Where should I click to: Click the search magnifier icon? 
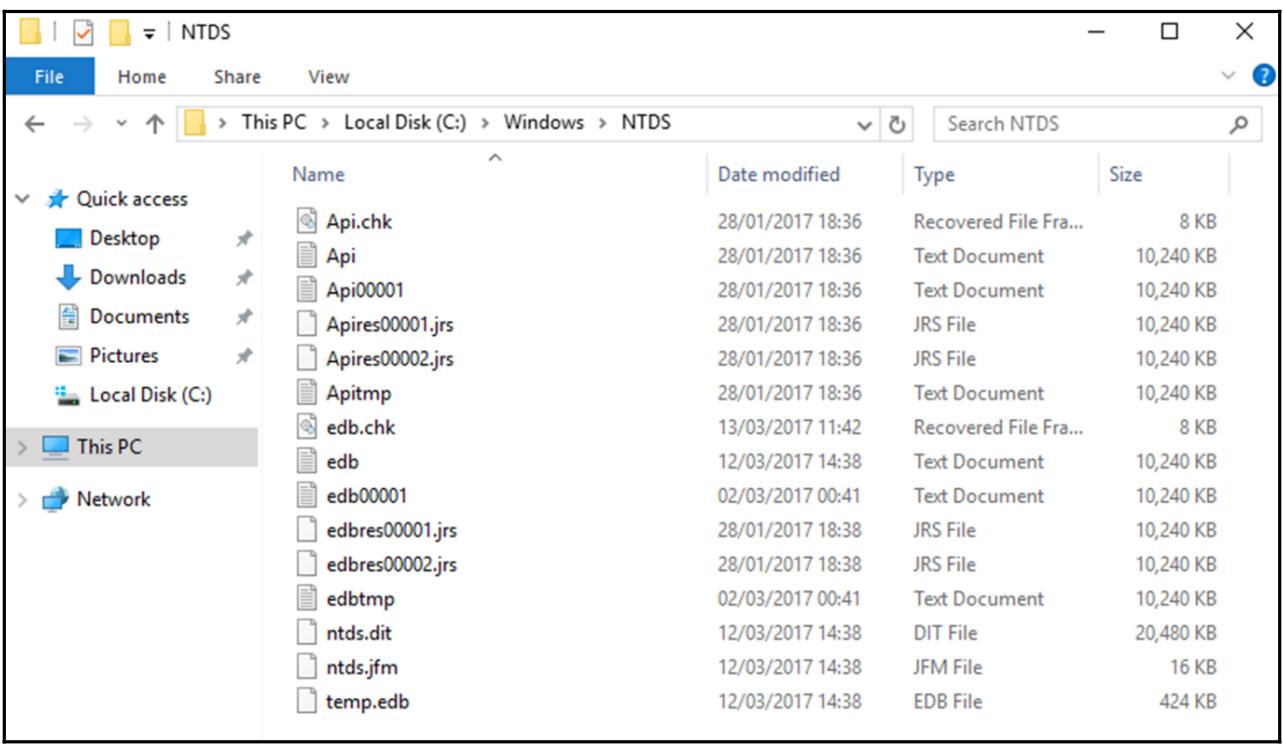click(1238, 124)
